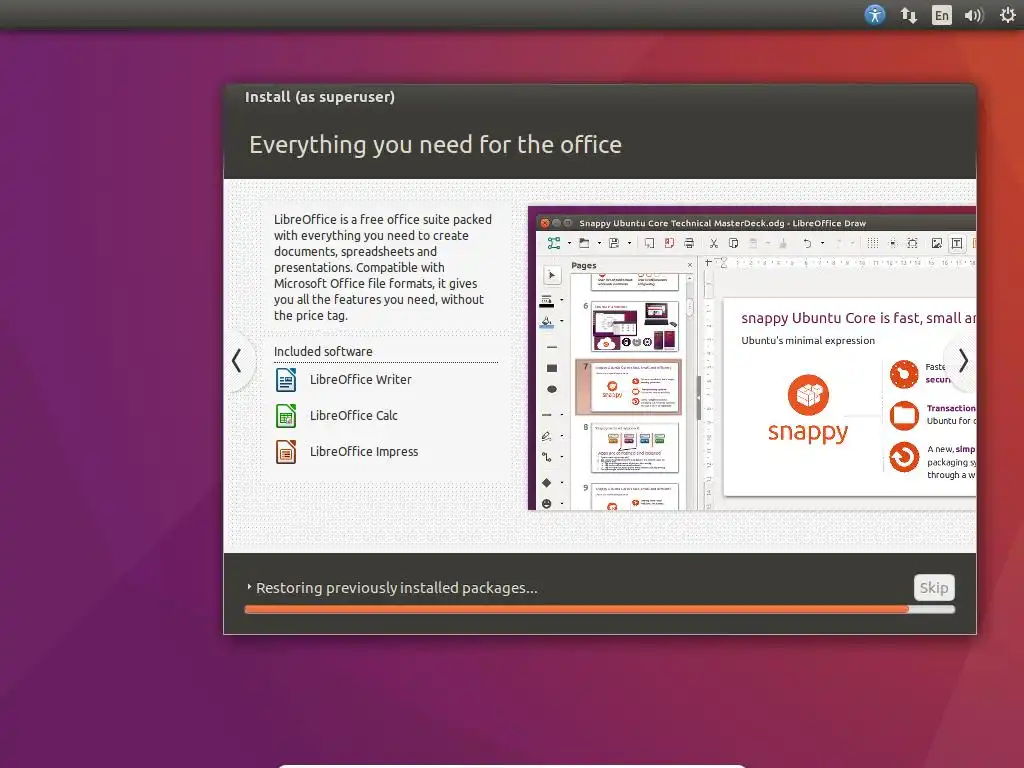This screenshot has width=1024, height=768.
Task: Open the accessibility indicator menu
Action: click(x=874, y=14)
